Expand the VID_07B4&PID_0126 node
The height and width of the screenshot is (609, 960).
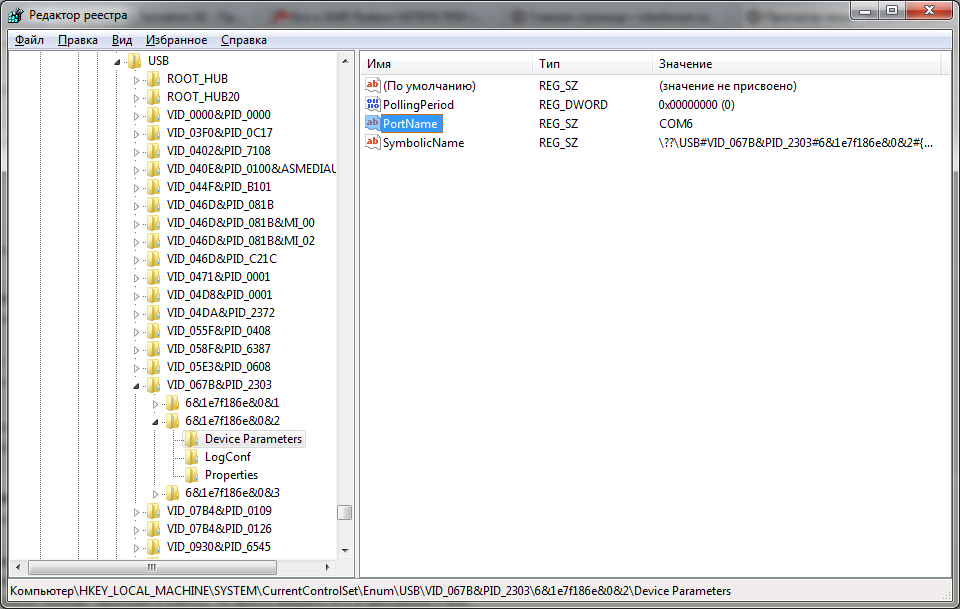(136, 529)
